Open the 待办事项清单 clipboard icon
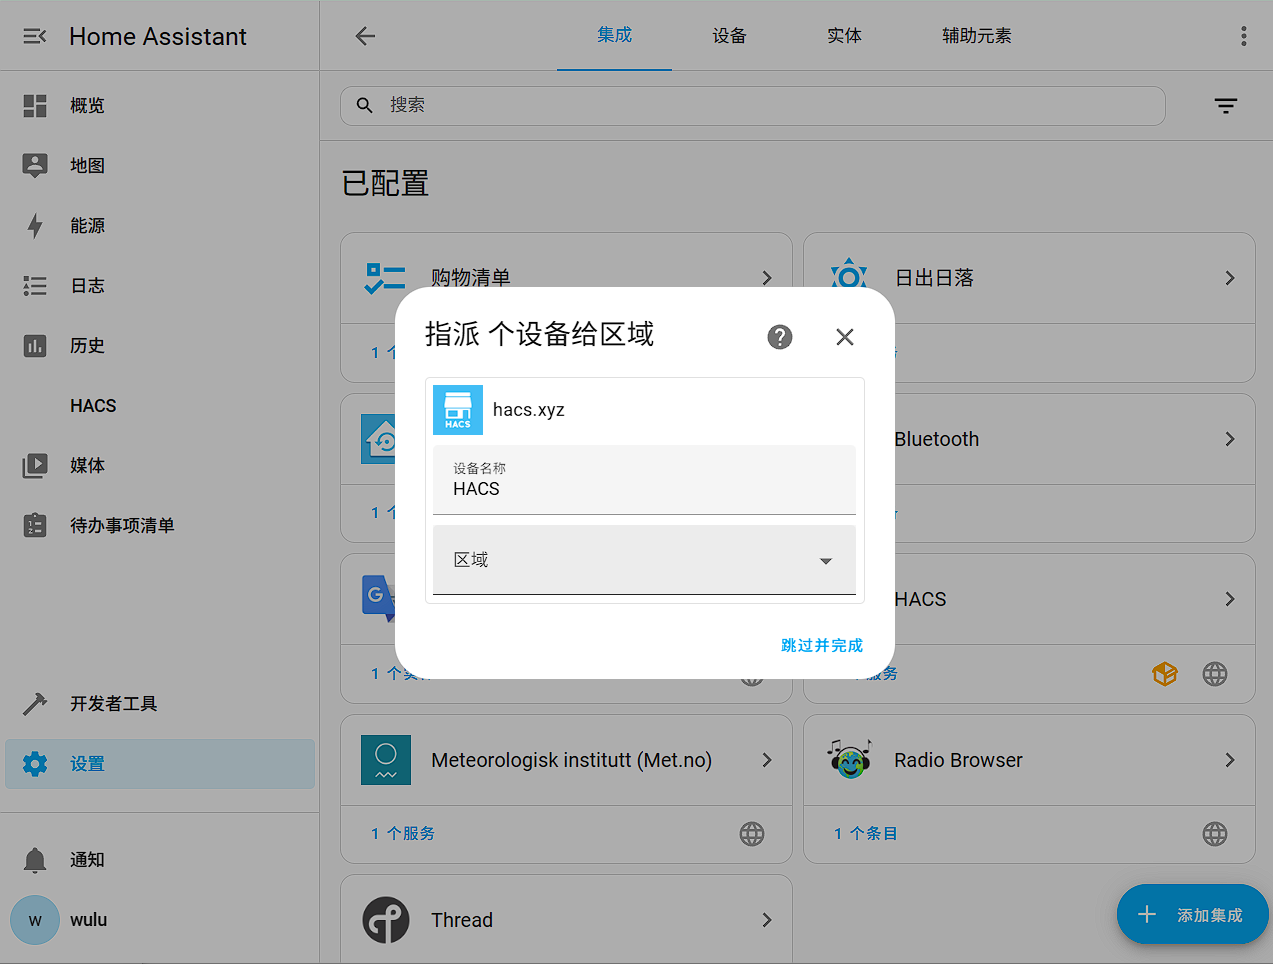 (x=35, y=525)
